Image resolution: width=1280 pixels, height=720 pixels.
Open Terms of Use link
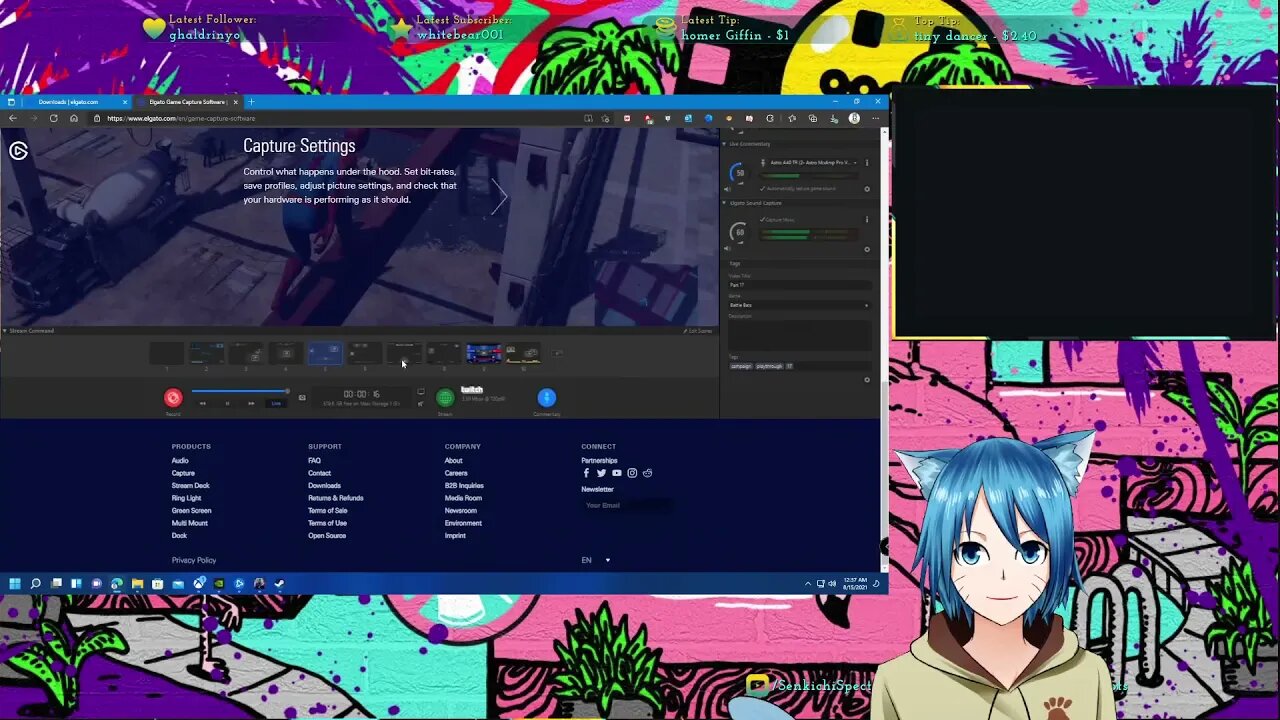click(x=327, y=523)
